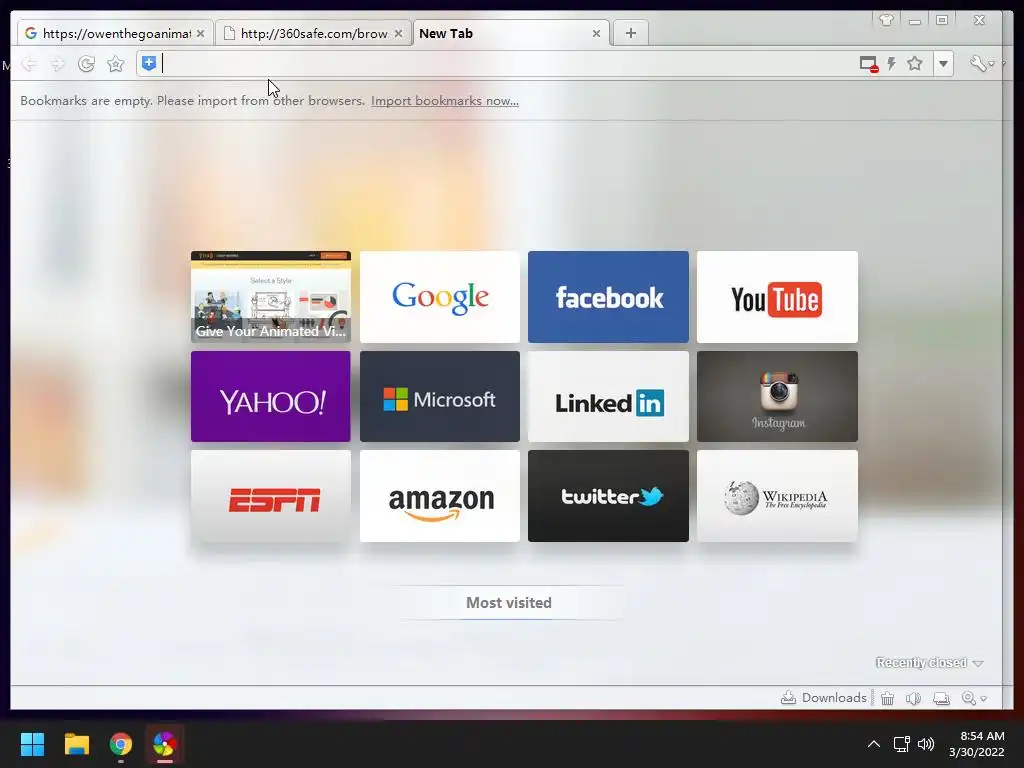Open the Windows Start menu
The image size is (1024, 768).
pyautogui.click(x=32, y=744)
